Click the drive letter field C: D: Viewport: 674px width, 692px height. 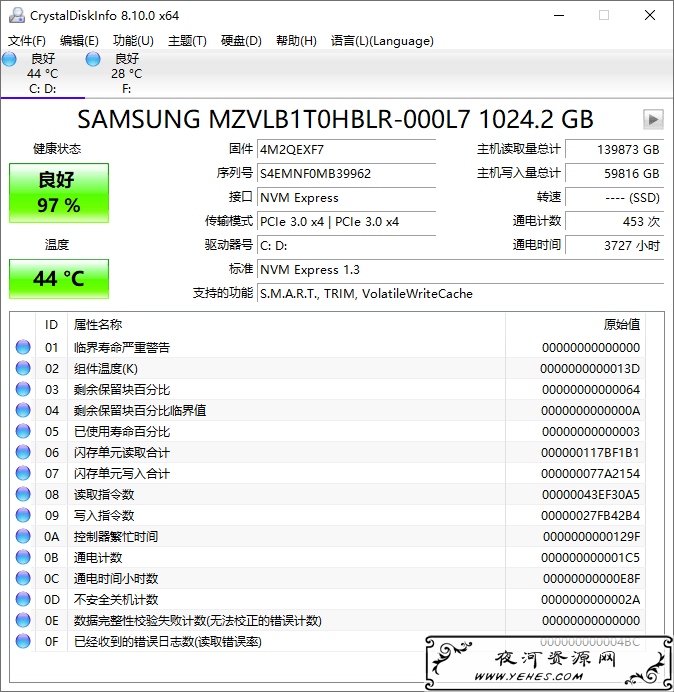click(346, 245)
